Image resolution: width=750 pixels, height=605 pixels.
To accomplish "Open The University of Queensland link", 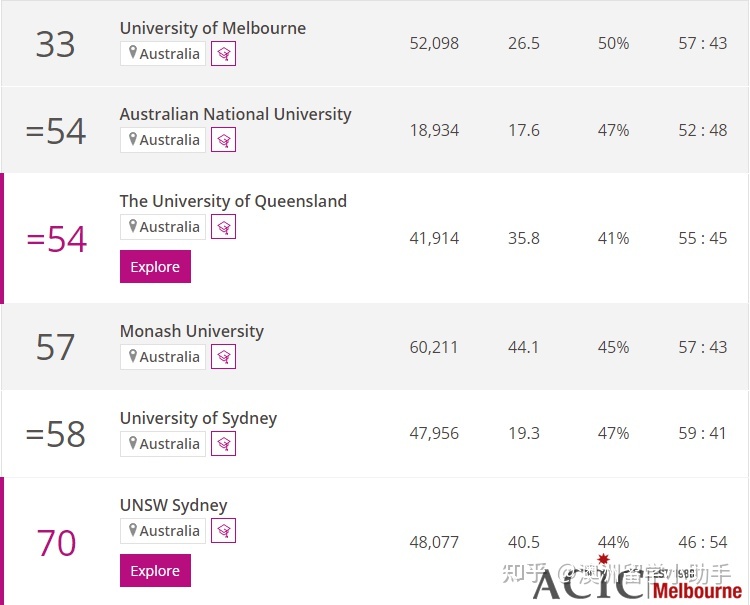I will 233,201.
